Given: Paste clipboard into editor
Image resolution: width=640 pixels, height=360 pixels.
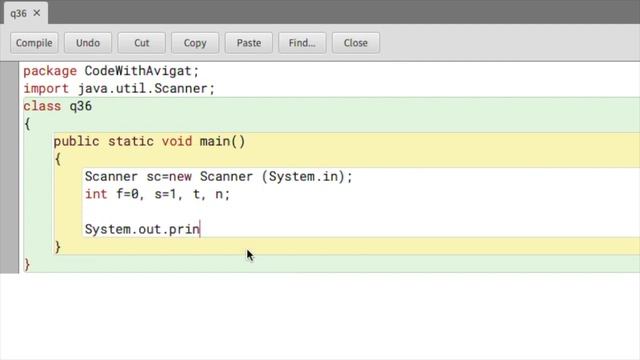Looking at the screenshot, I should coord(249,43).
